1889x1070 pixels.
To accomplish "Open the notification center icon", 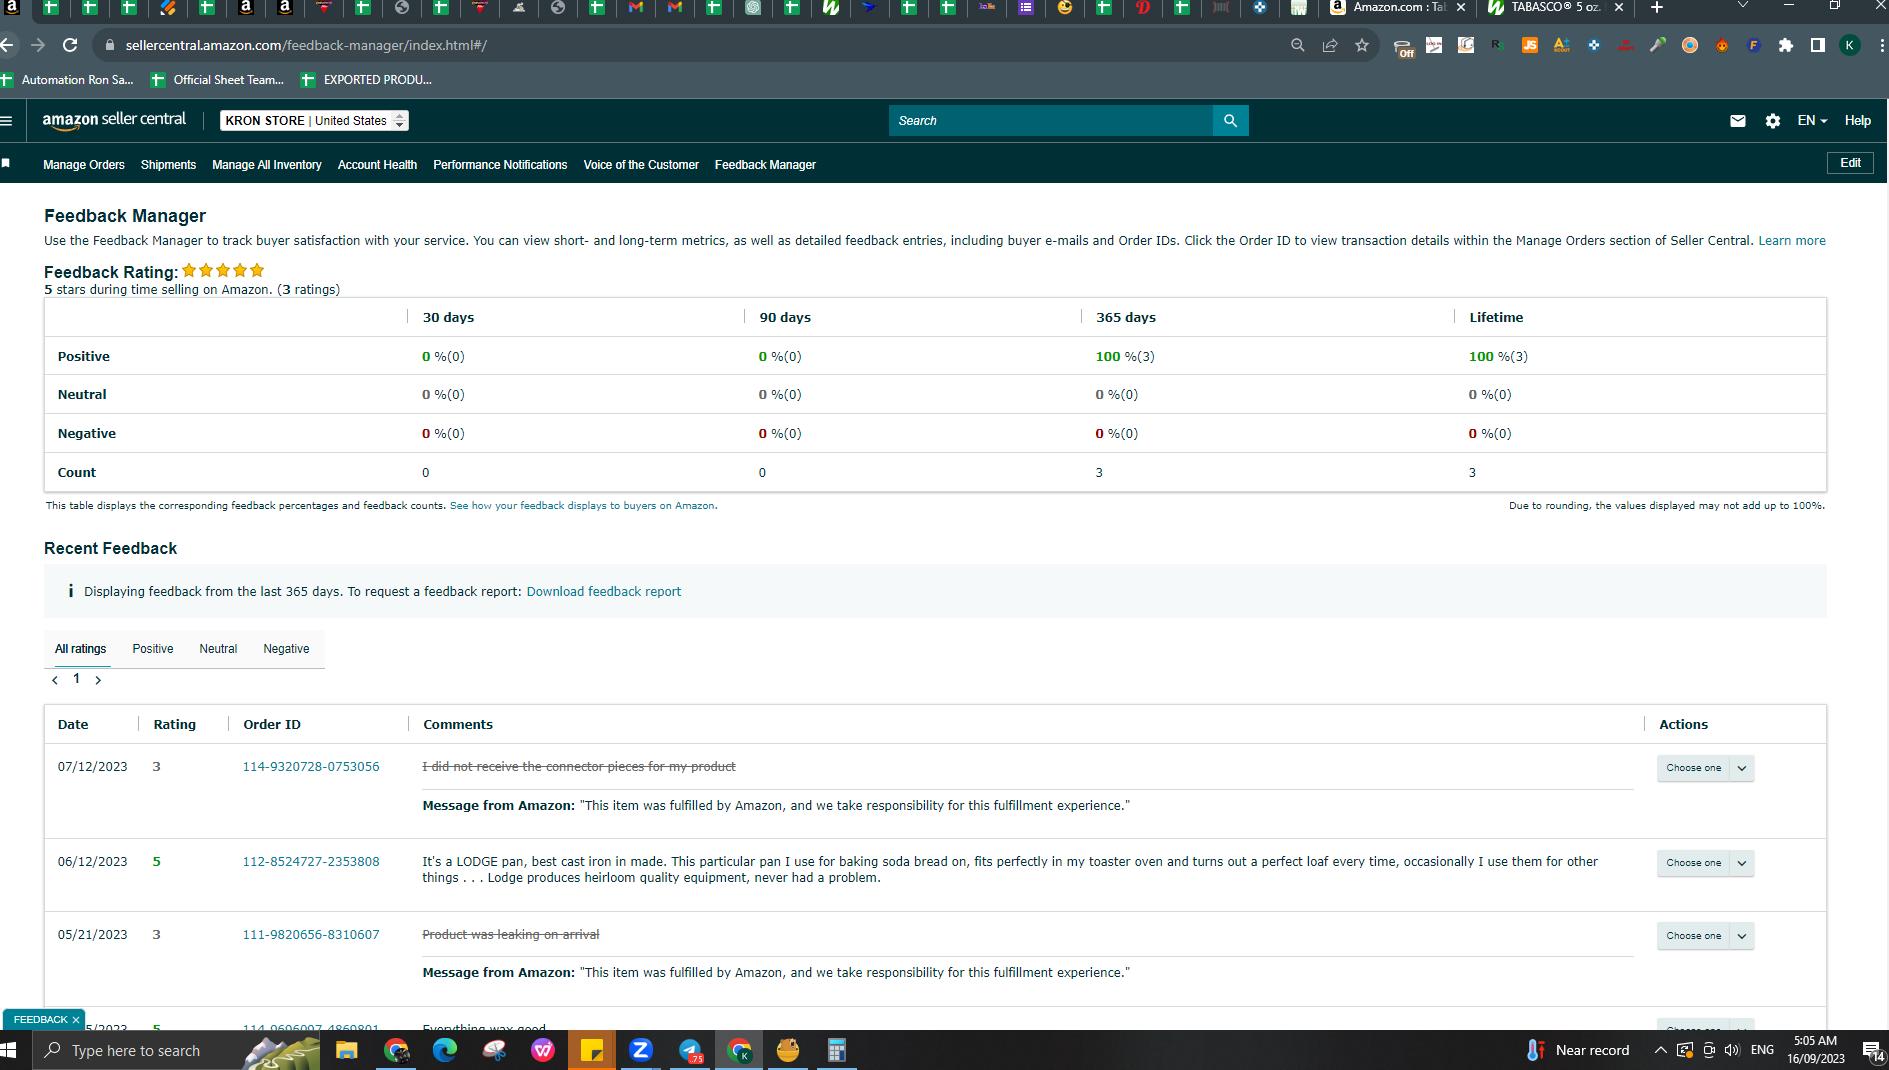I will point(1872,1050).
